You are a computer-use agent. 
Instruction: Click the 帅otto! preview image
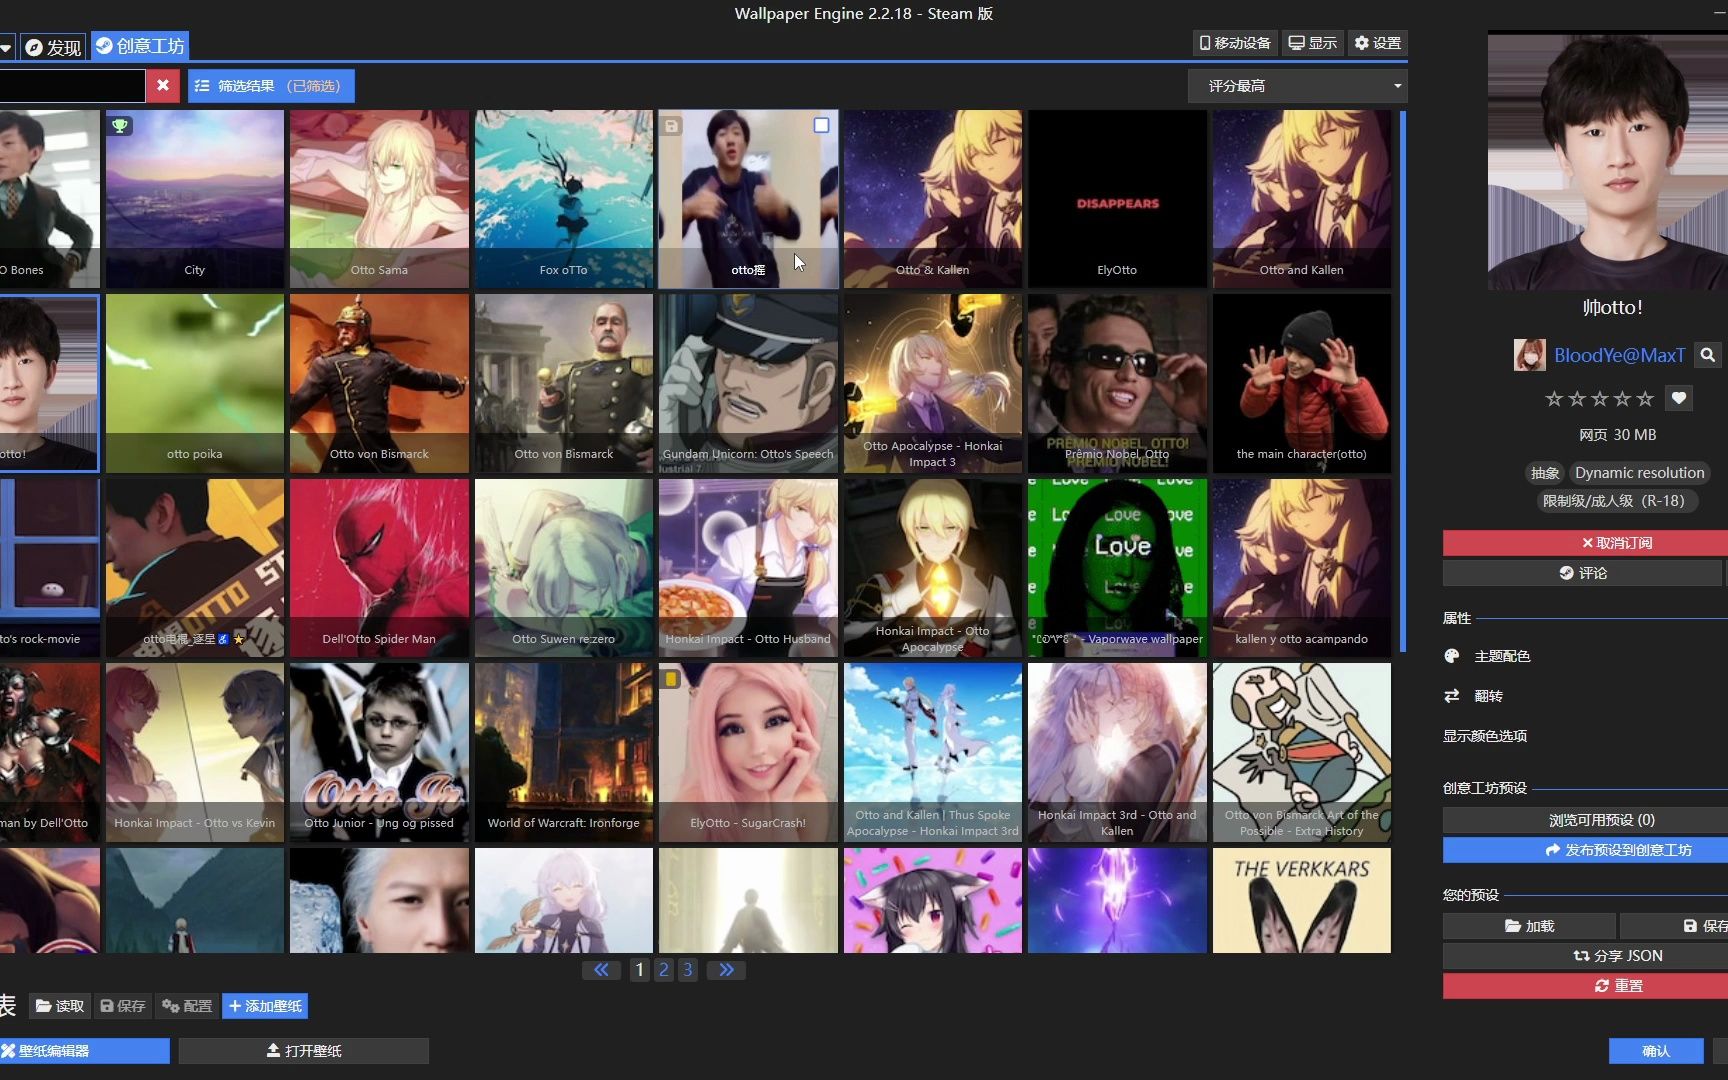pyautogui.click(x=1607, y=161)
